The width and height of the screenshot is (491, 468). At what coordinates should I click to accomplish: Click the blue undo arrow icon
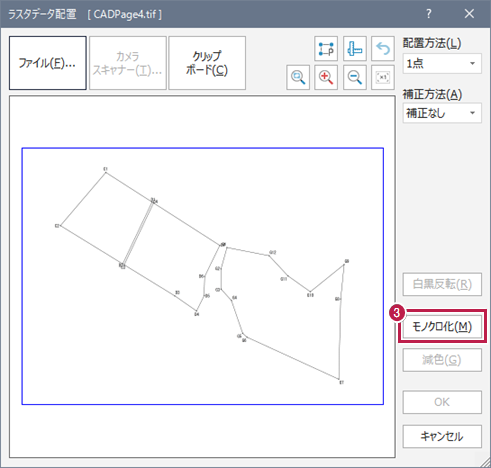click(383, 49)
